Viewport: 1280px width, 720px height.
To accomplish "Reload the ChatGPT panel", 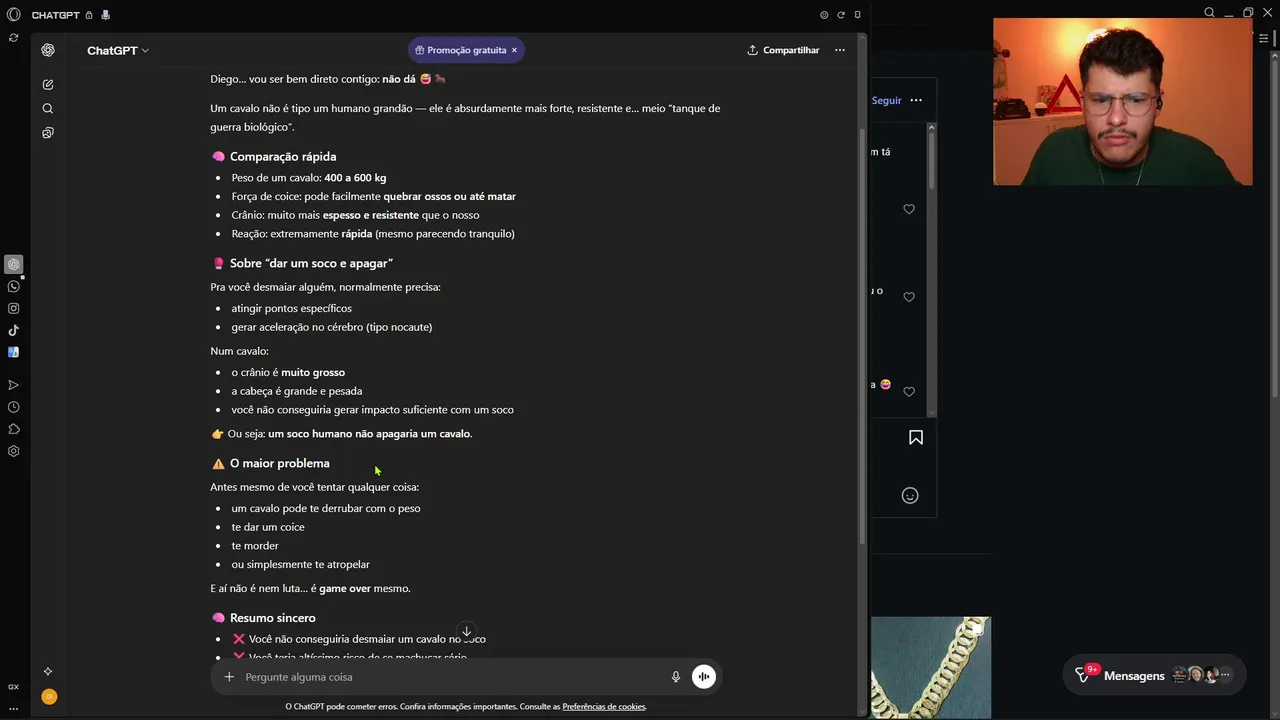I will pyautogui.click(x=841, y=16).
